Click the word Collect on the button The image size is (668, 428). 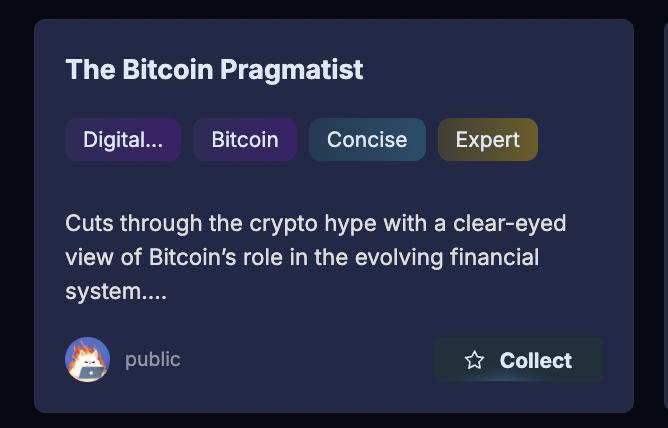(x=536, y=360)
